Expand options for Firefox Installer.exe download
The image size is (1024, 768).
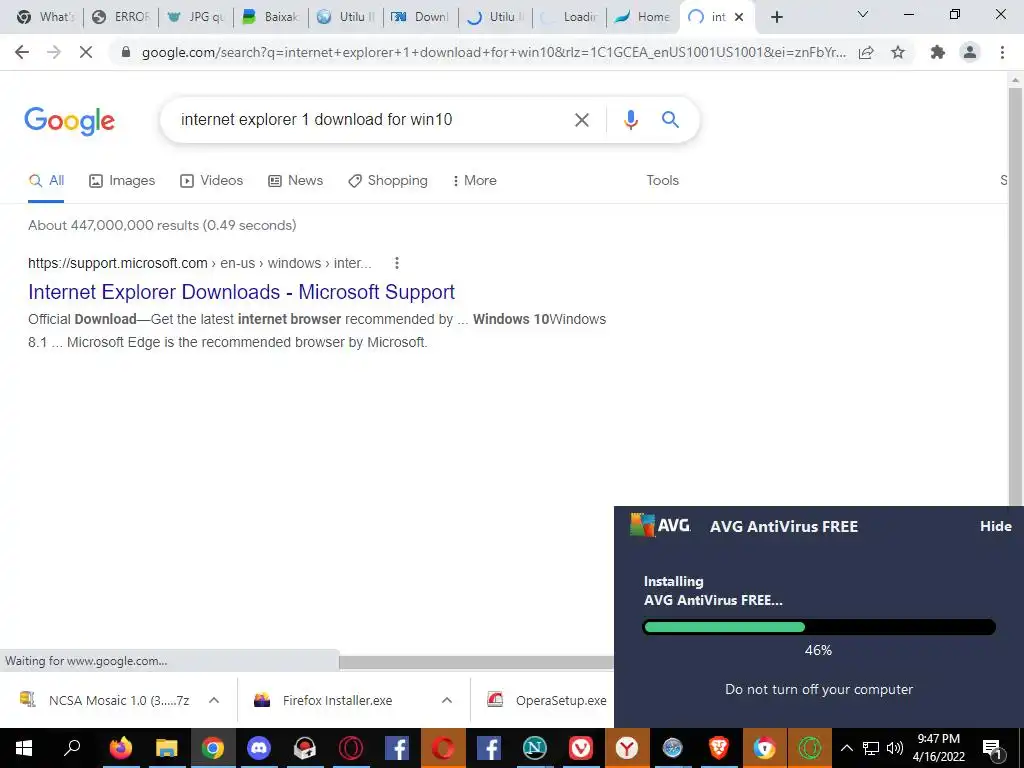(x=447, y=700)
